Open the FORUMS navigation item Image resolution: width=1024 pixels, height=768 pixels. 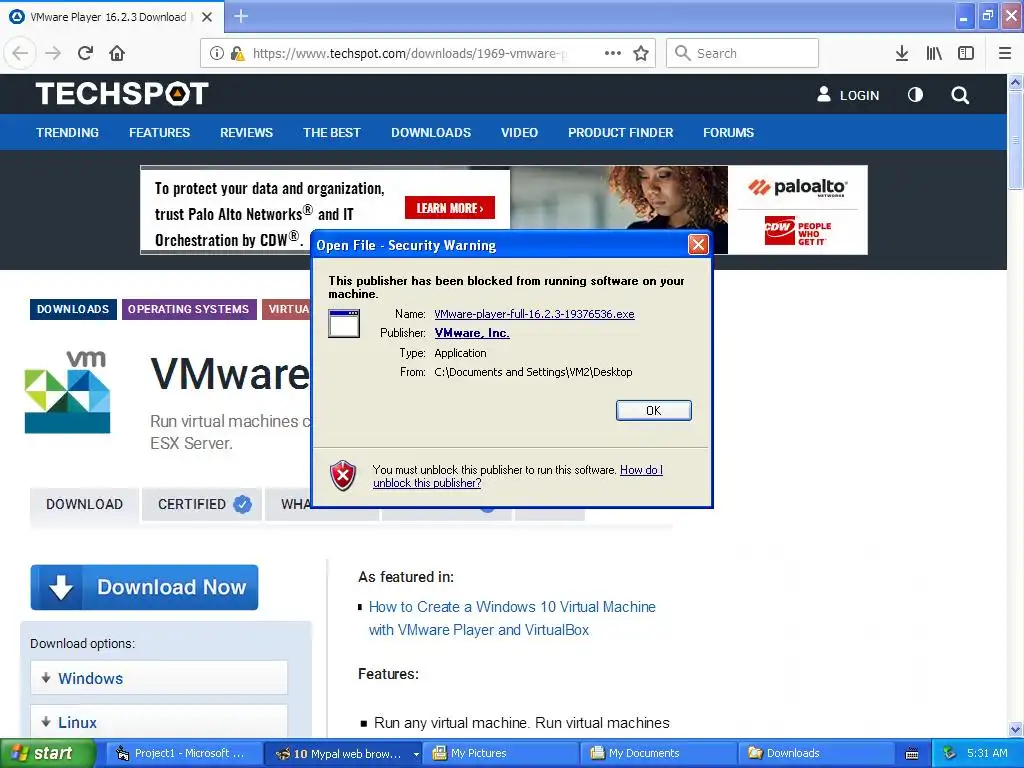[x=728, y=133]
